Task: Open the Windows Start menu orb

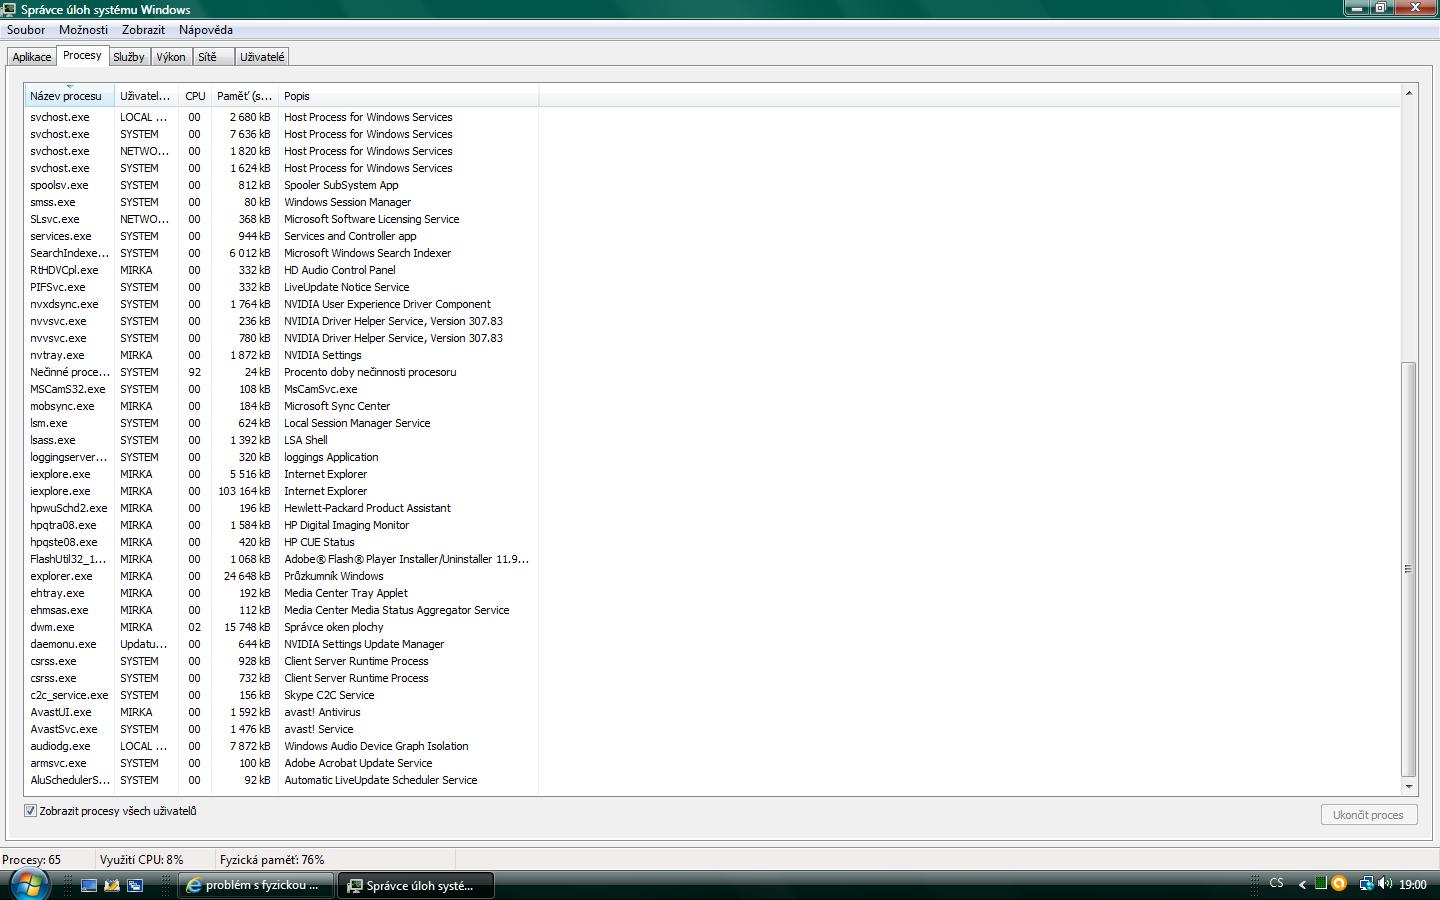Action: [x=28, y=884]
